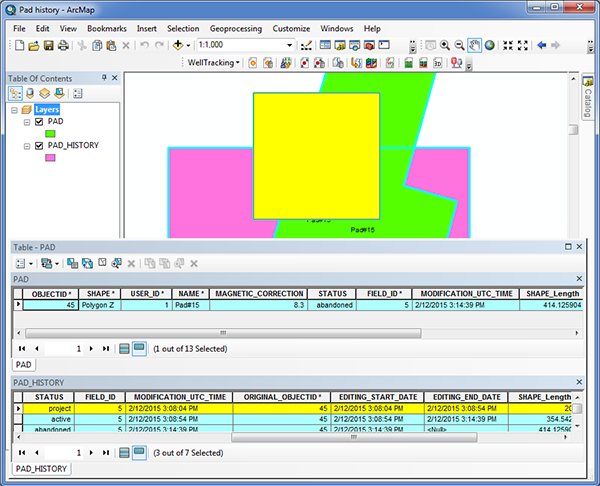Go to next record in PAD table
This screenshot has height=486, width=600.
(91, 349)
